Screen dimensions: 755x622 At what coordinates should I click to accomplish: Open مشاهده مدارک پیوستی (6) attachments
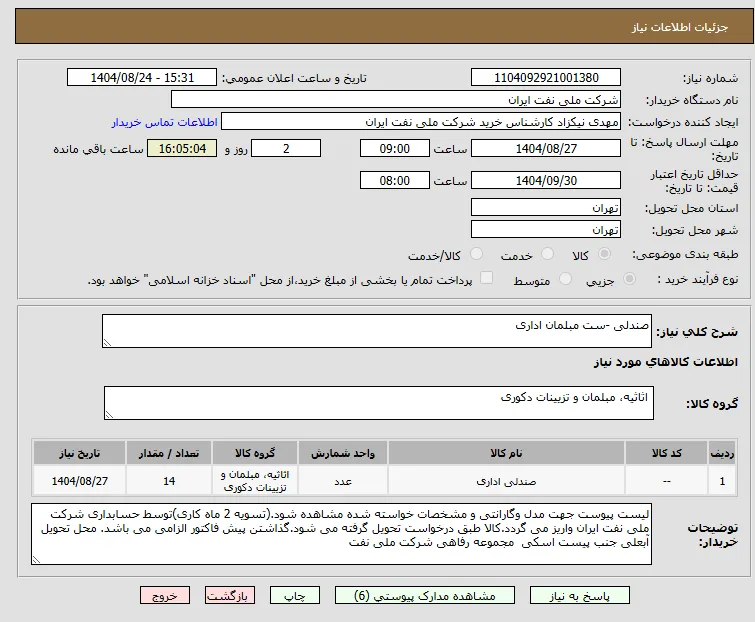point(425,596)
